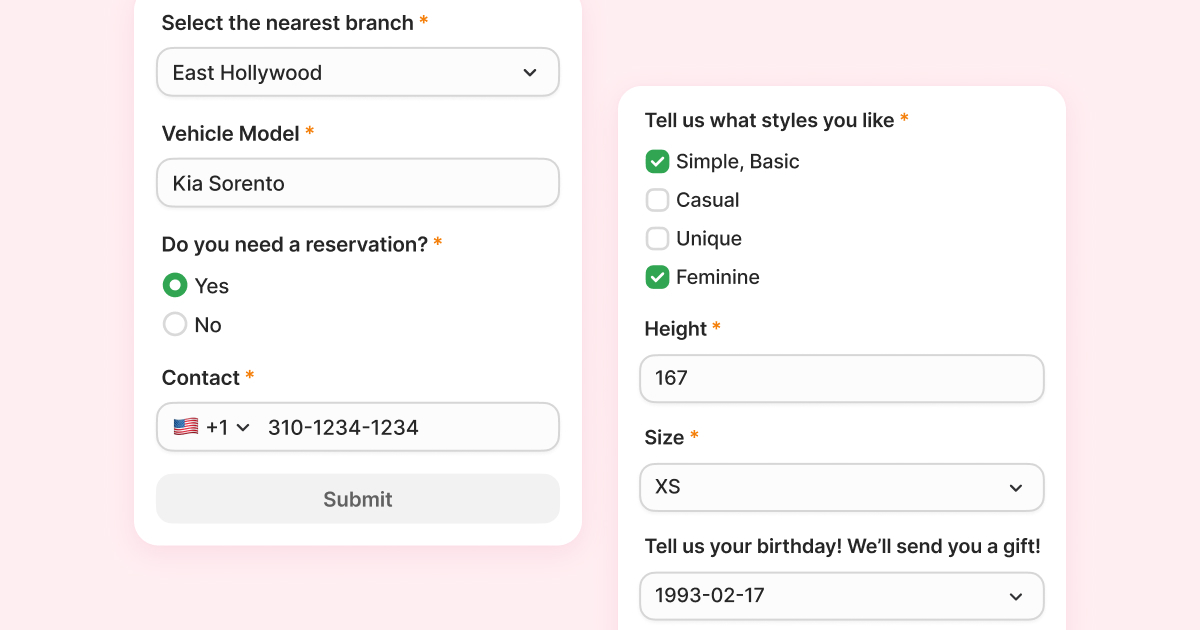The height and width of the screenshot is (630, 1200).
Task: Uncheck the Simple, Basic style checkbox
Action: click(x=657, y=162)
